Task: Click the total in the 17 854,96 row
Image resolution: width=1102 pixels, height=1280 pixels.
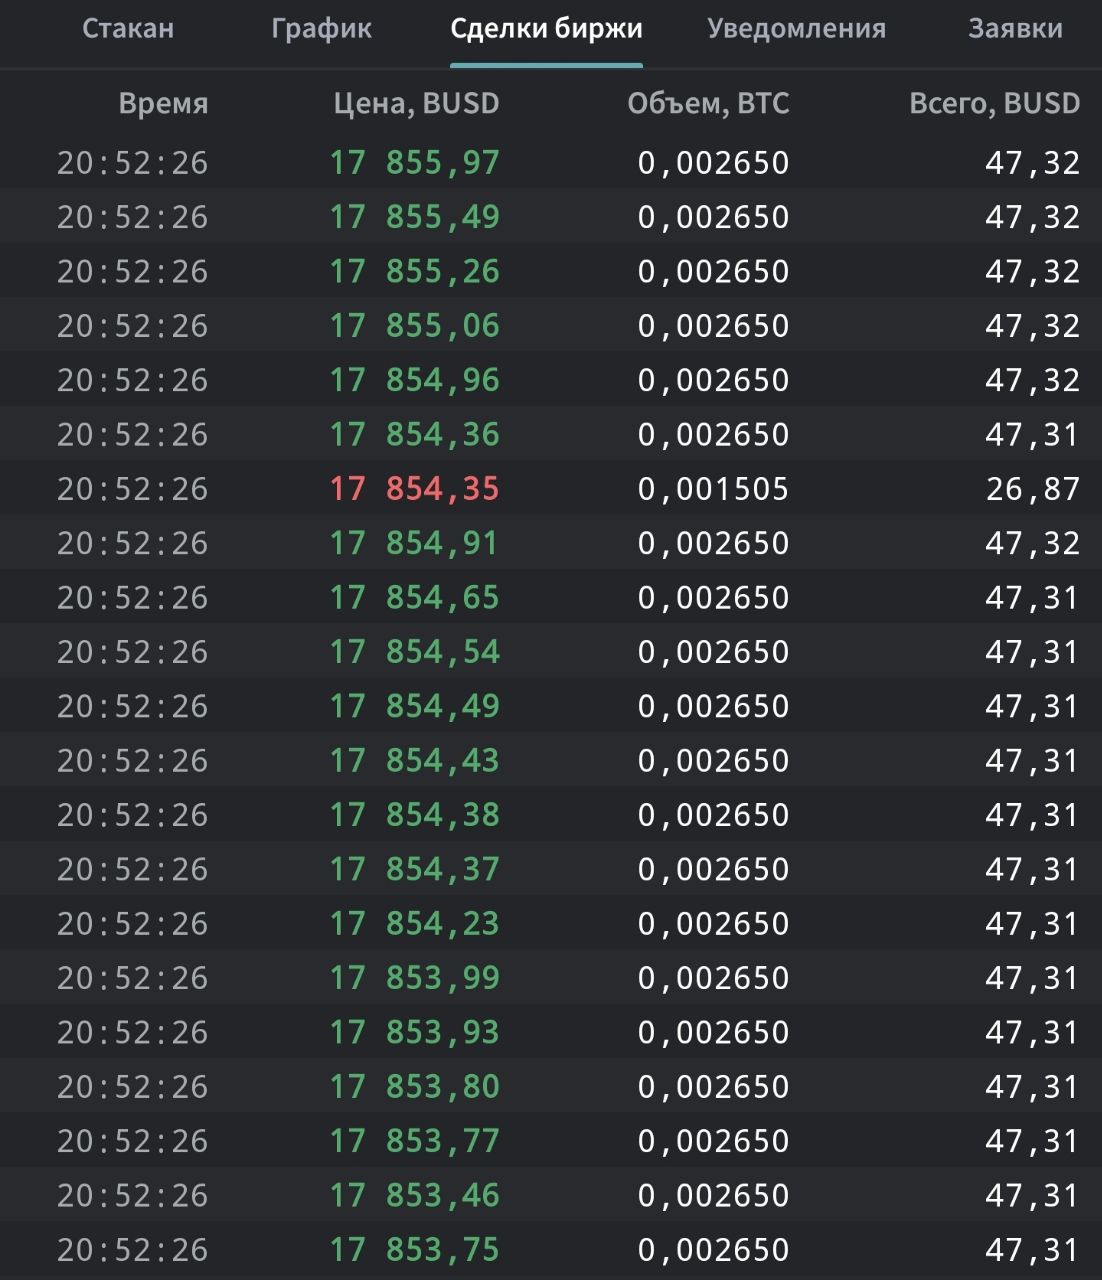Action: 1033,380
